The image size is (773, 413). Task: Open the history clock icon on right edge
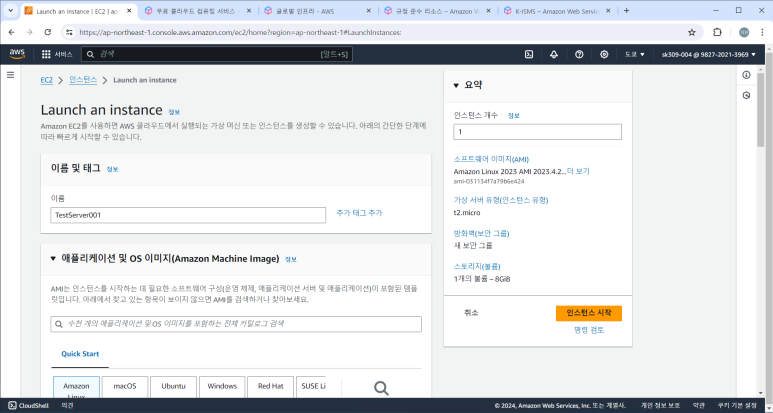click(x=746, y=95)
